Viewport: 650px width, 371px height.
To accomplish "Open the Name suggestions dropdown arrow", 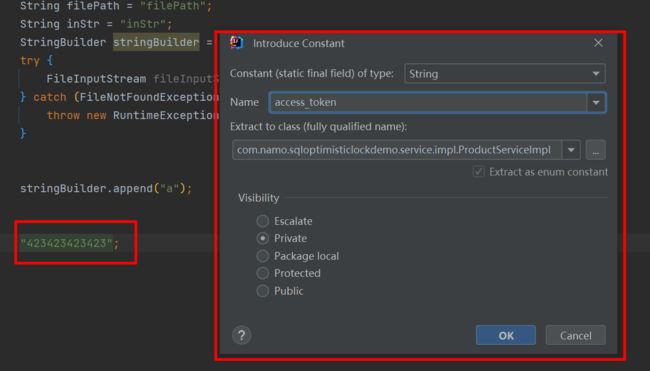I will (596, 102).
